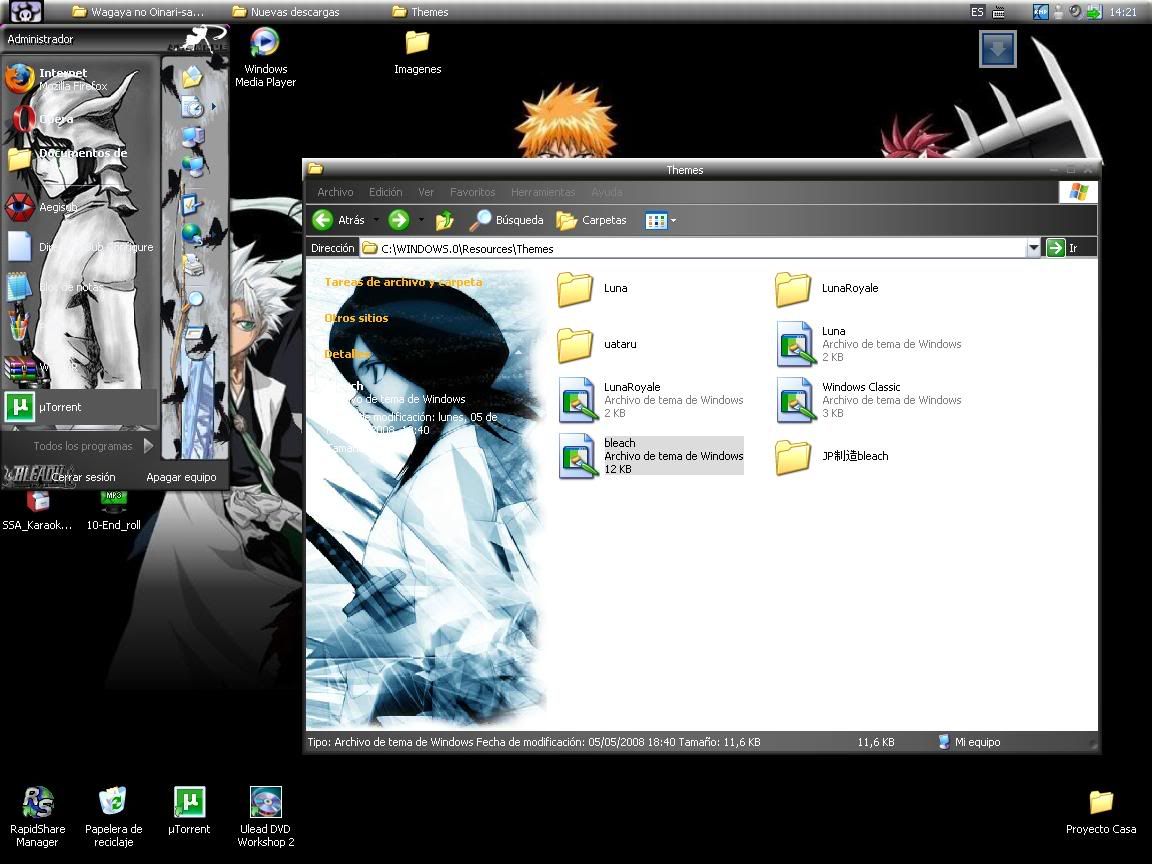Select the Windows Classic theme file
Screen dimensions: 1152x864
pos(869,400)
